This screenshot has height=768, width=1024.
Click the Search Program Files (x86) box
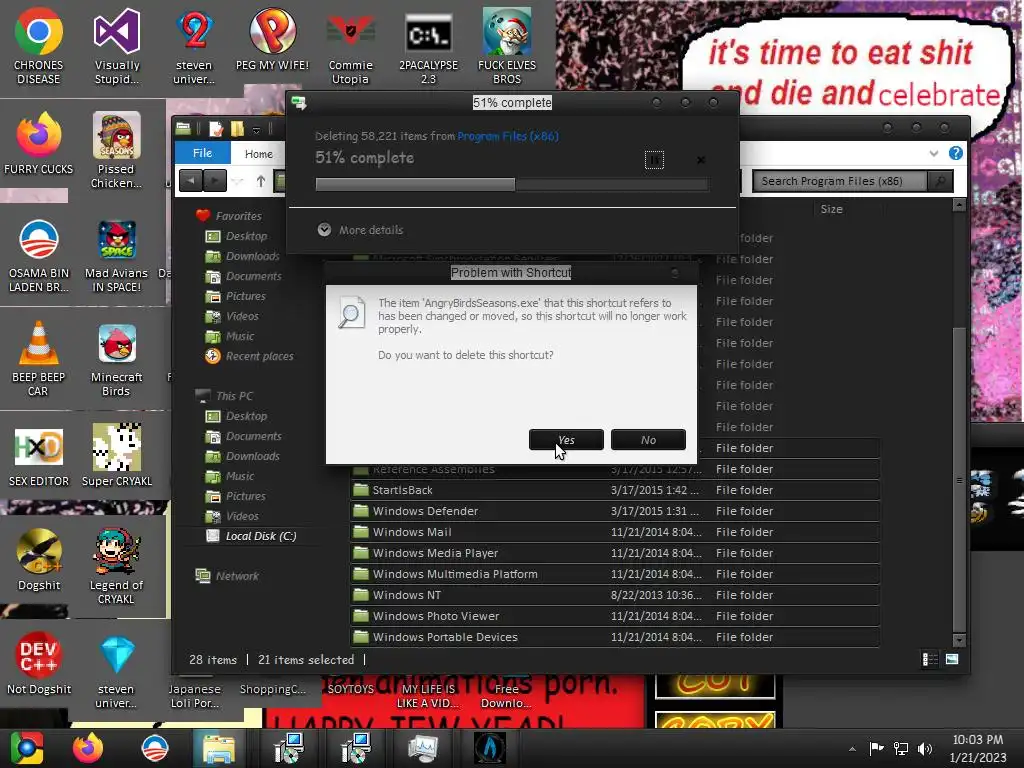click(839, 181)
